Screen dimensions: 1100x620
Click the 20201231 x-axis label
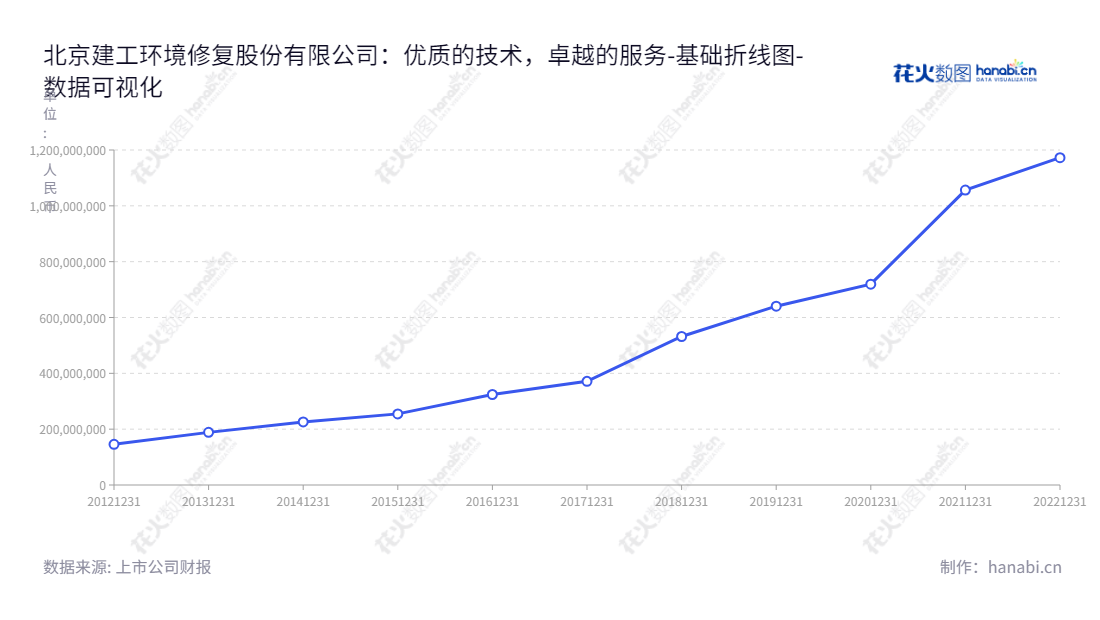pos(871,501)
